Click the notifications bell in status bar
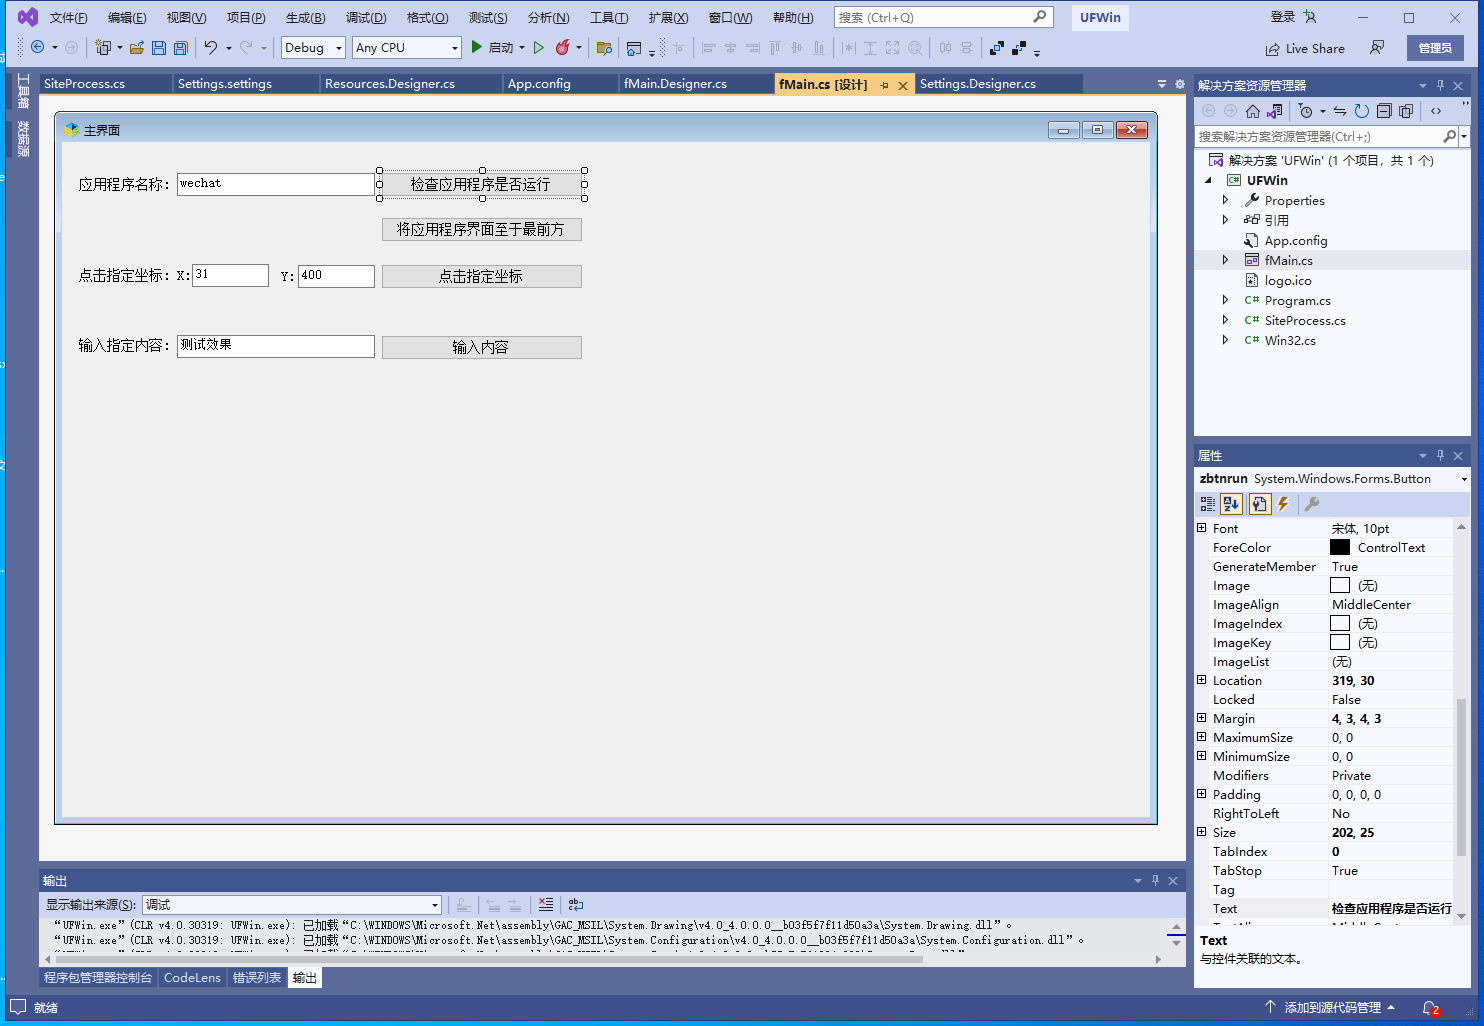1484x1026 pixels. click(1431, 1008)
